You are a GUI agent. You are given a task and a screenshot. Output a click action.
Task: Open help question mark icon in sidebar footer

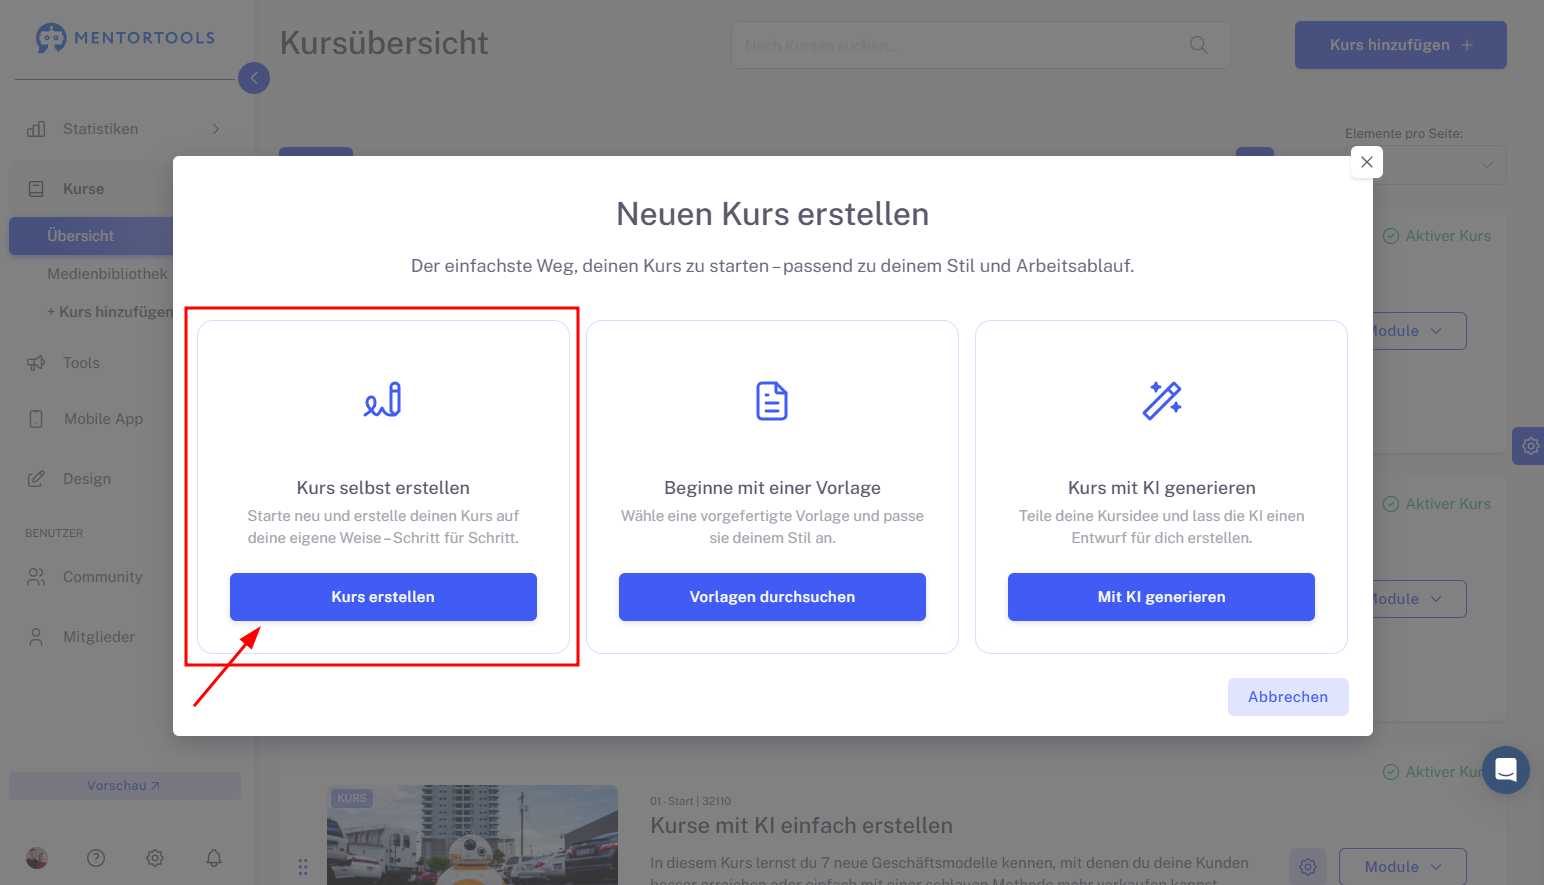coord(96,858)
